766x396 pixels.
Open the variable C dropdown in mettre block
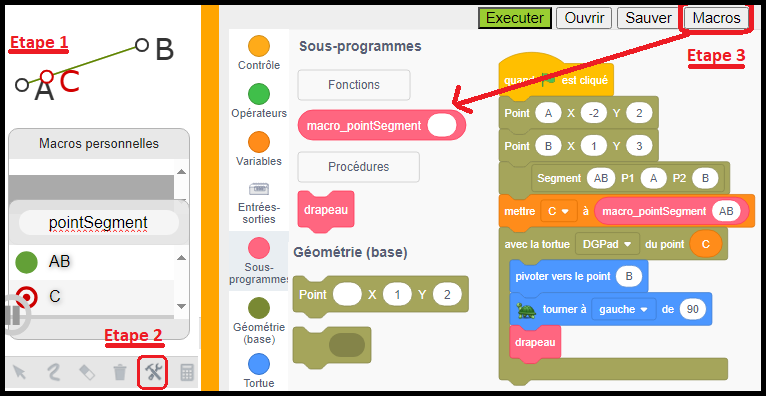click(559, 211)
